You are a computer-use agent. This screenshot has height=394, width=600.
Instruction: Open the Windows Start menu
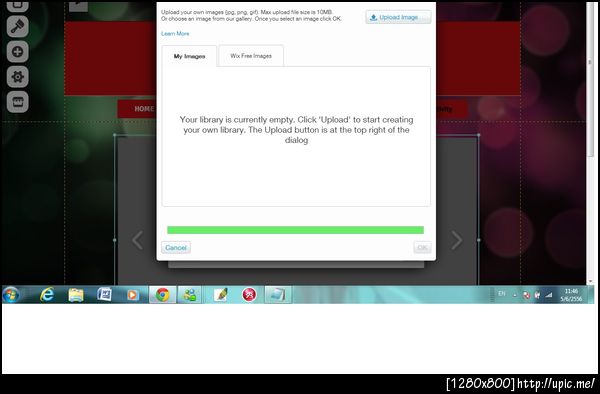tap(11, 295)
